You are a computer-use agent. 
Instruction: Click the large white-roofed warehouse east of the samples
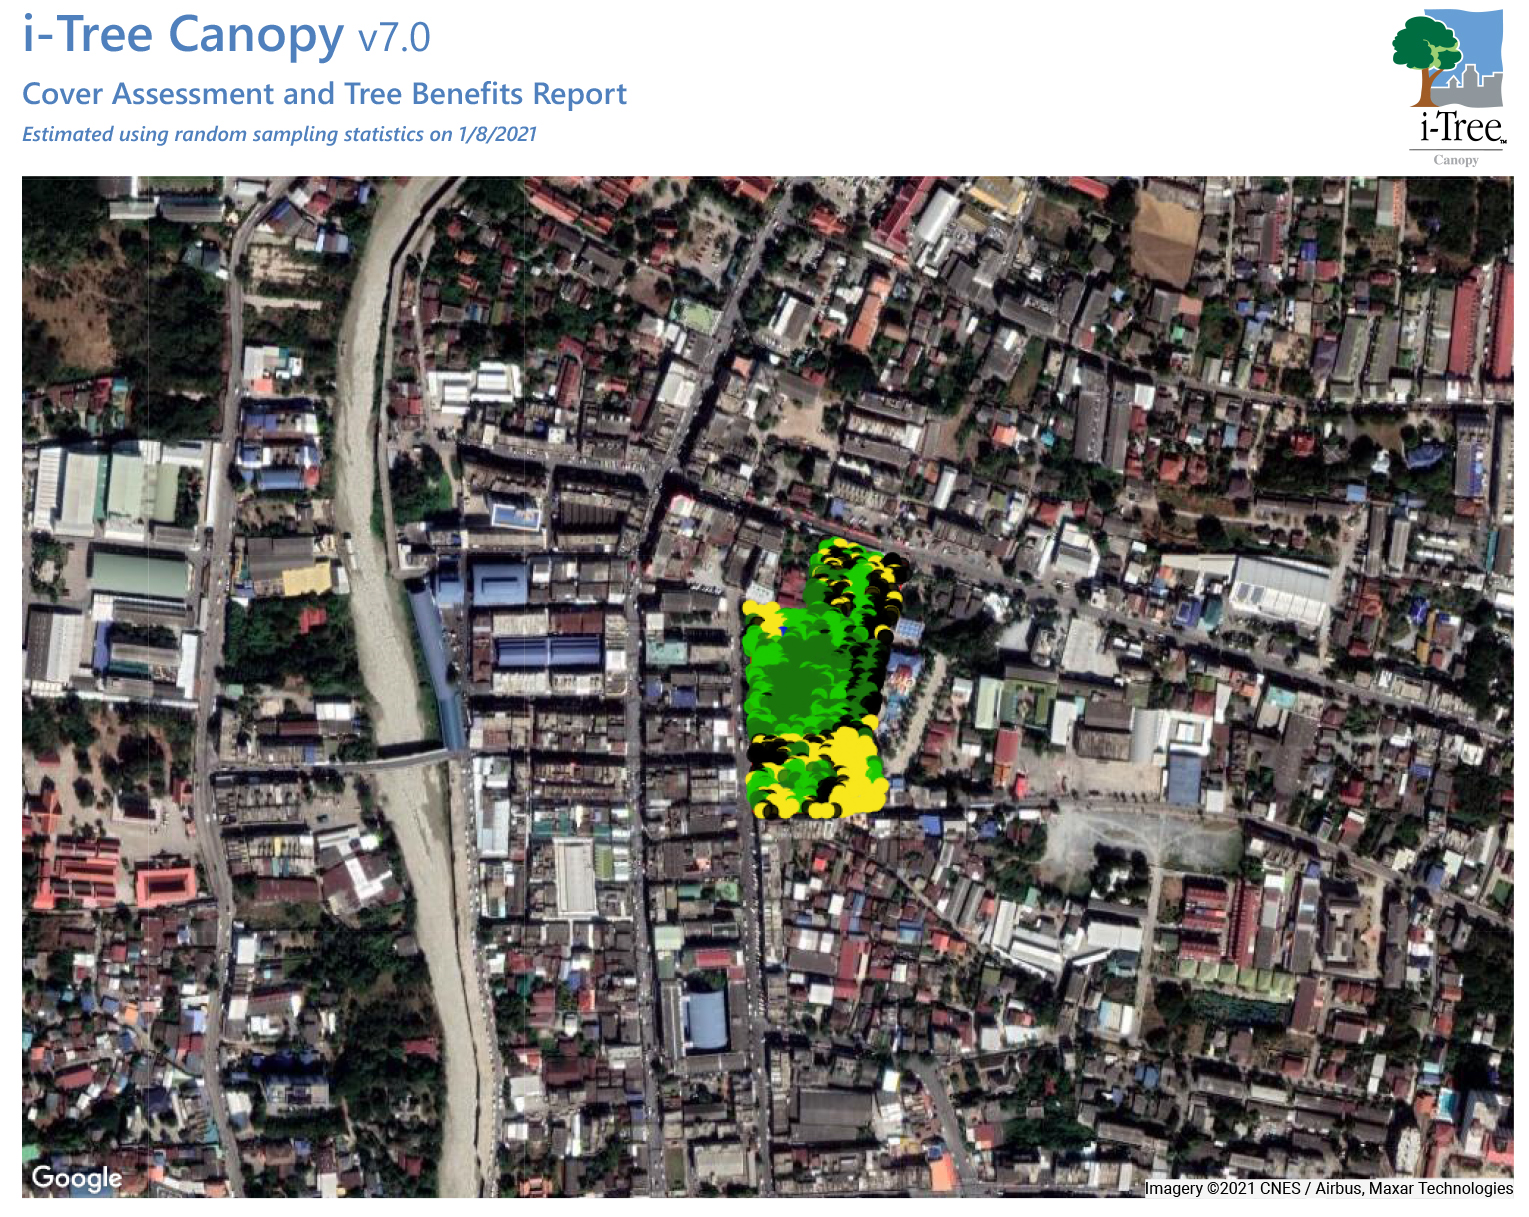[x=1280, y=590]
